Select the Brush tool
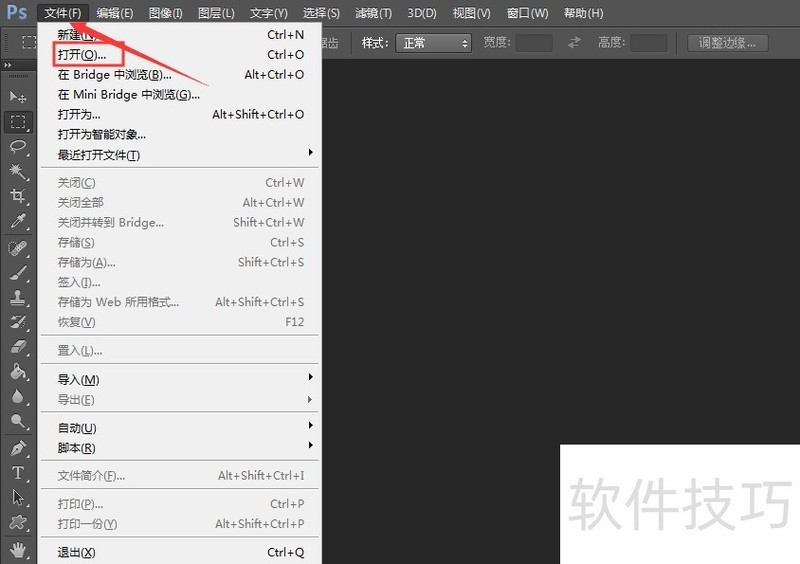 pos(18,273)
